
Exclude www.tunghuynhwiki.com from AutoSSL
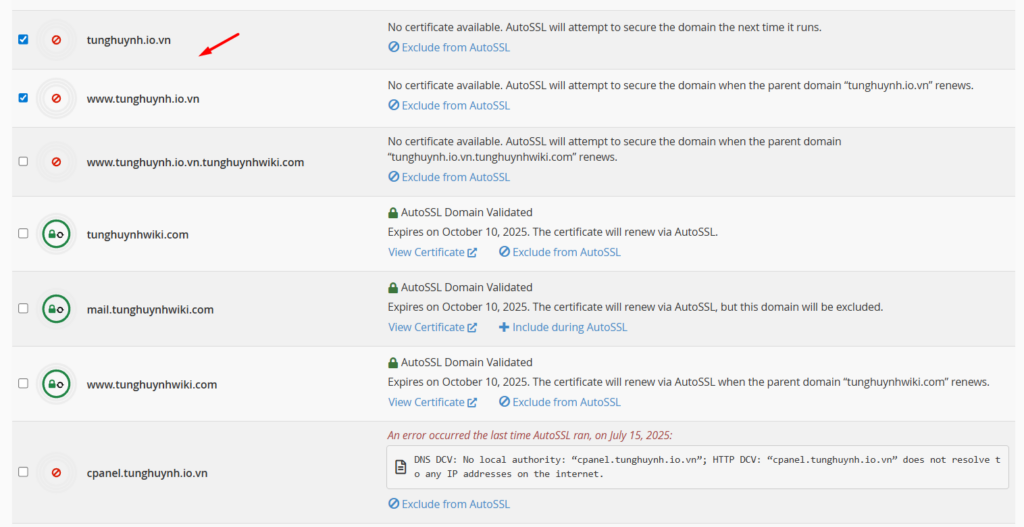click(560, 402)
